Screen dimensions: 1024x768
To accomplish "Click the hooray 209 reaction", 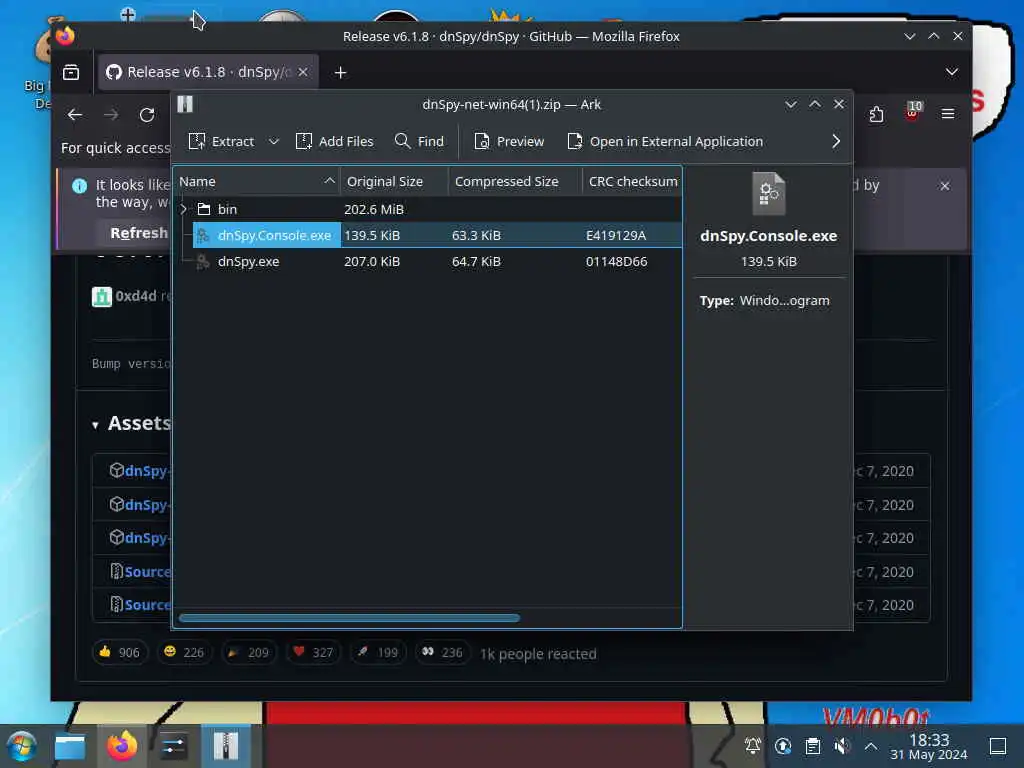I will [x=249, y=652].
